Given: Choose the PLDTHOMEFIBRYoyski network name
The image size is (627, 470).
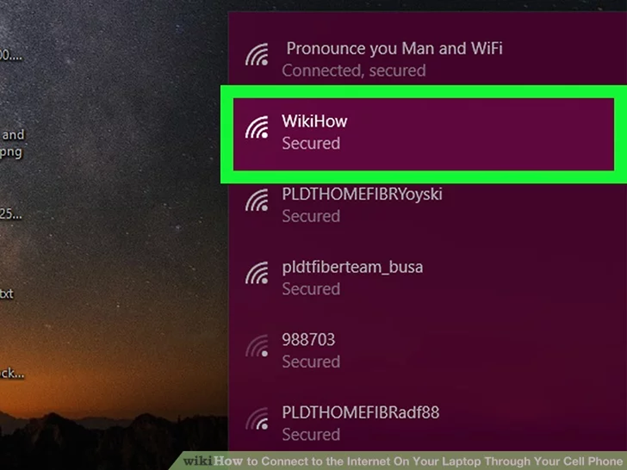Looking at the screenshot, I should tap(362, 194).
